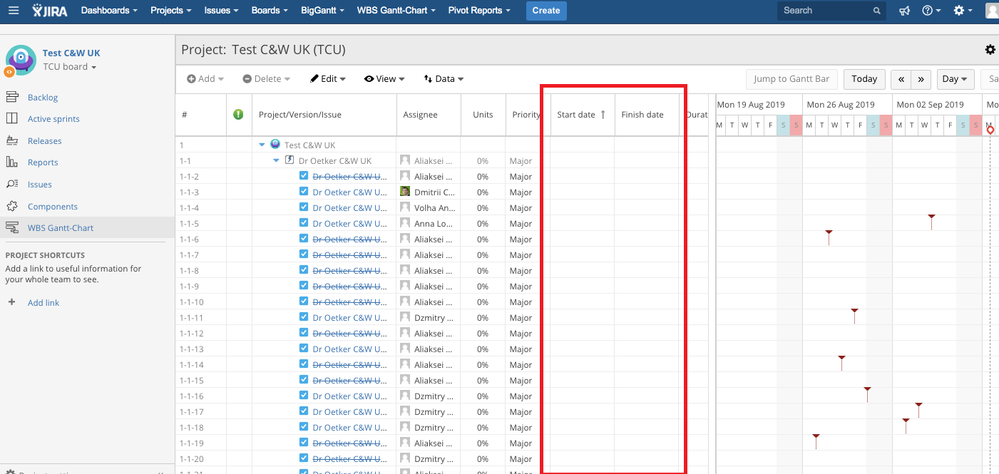Screen dimensions: 999x474
Task: Click the milestone marker in row 1-1-11
Action: click(854, 315)
